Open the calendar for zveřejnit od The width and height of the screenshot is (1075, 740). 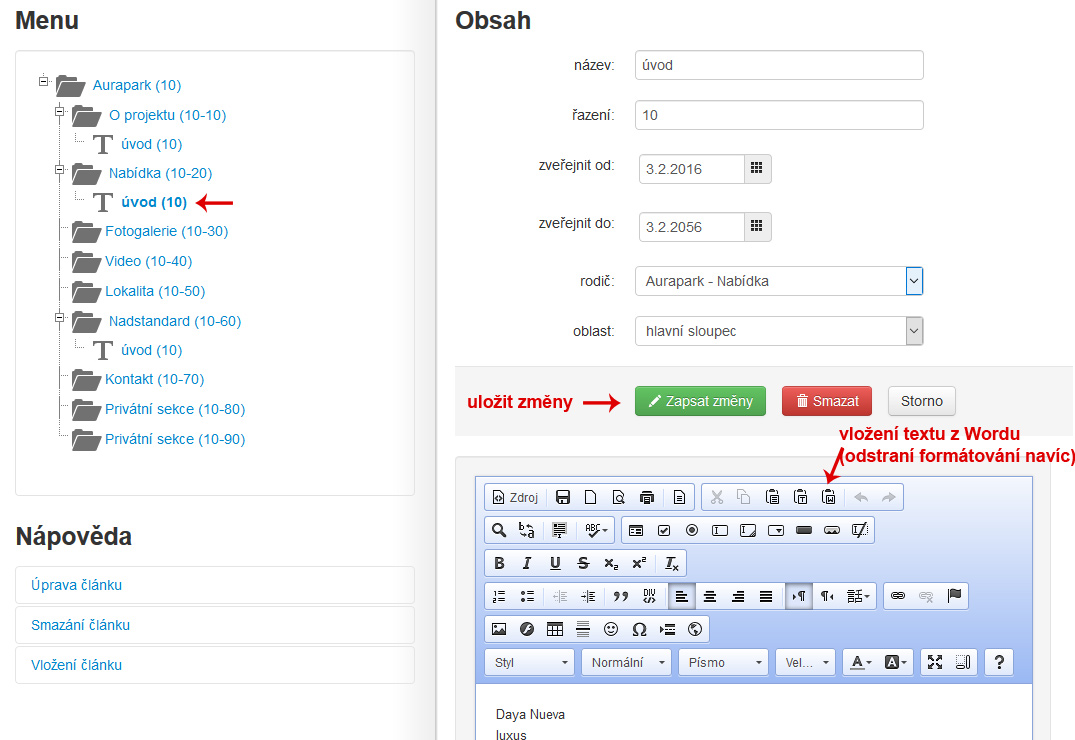(757, 169)
